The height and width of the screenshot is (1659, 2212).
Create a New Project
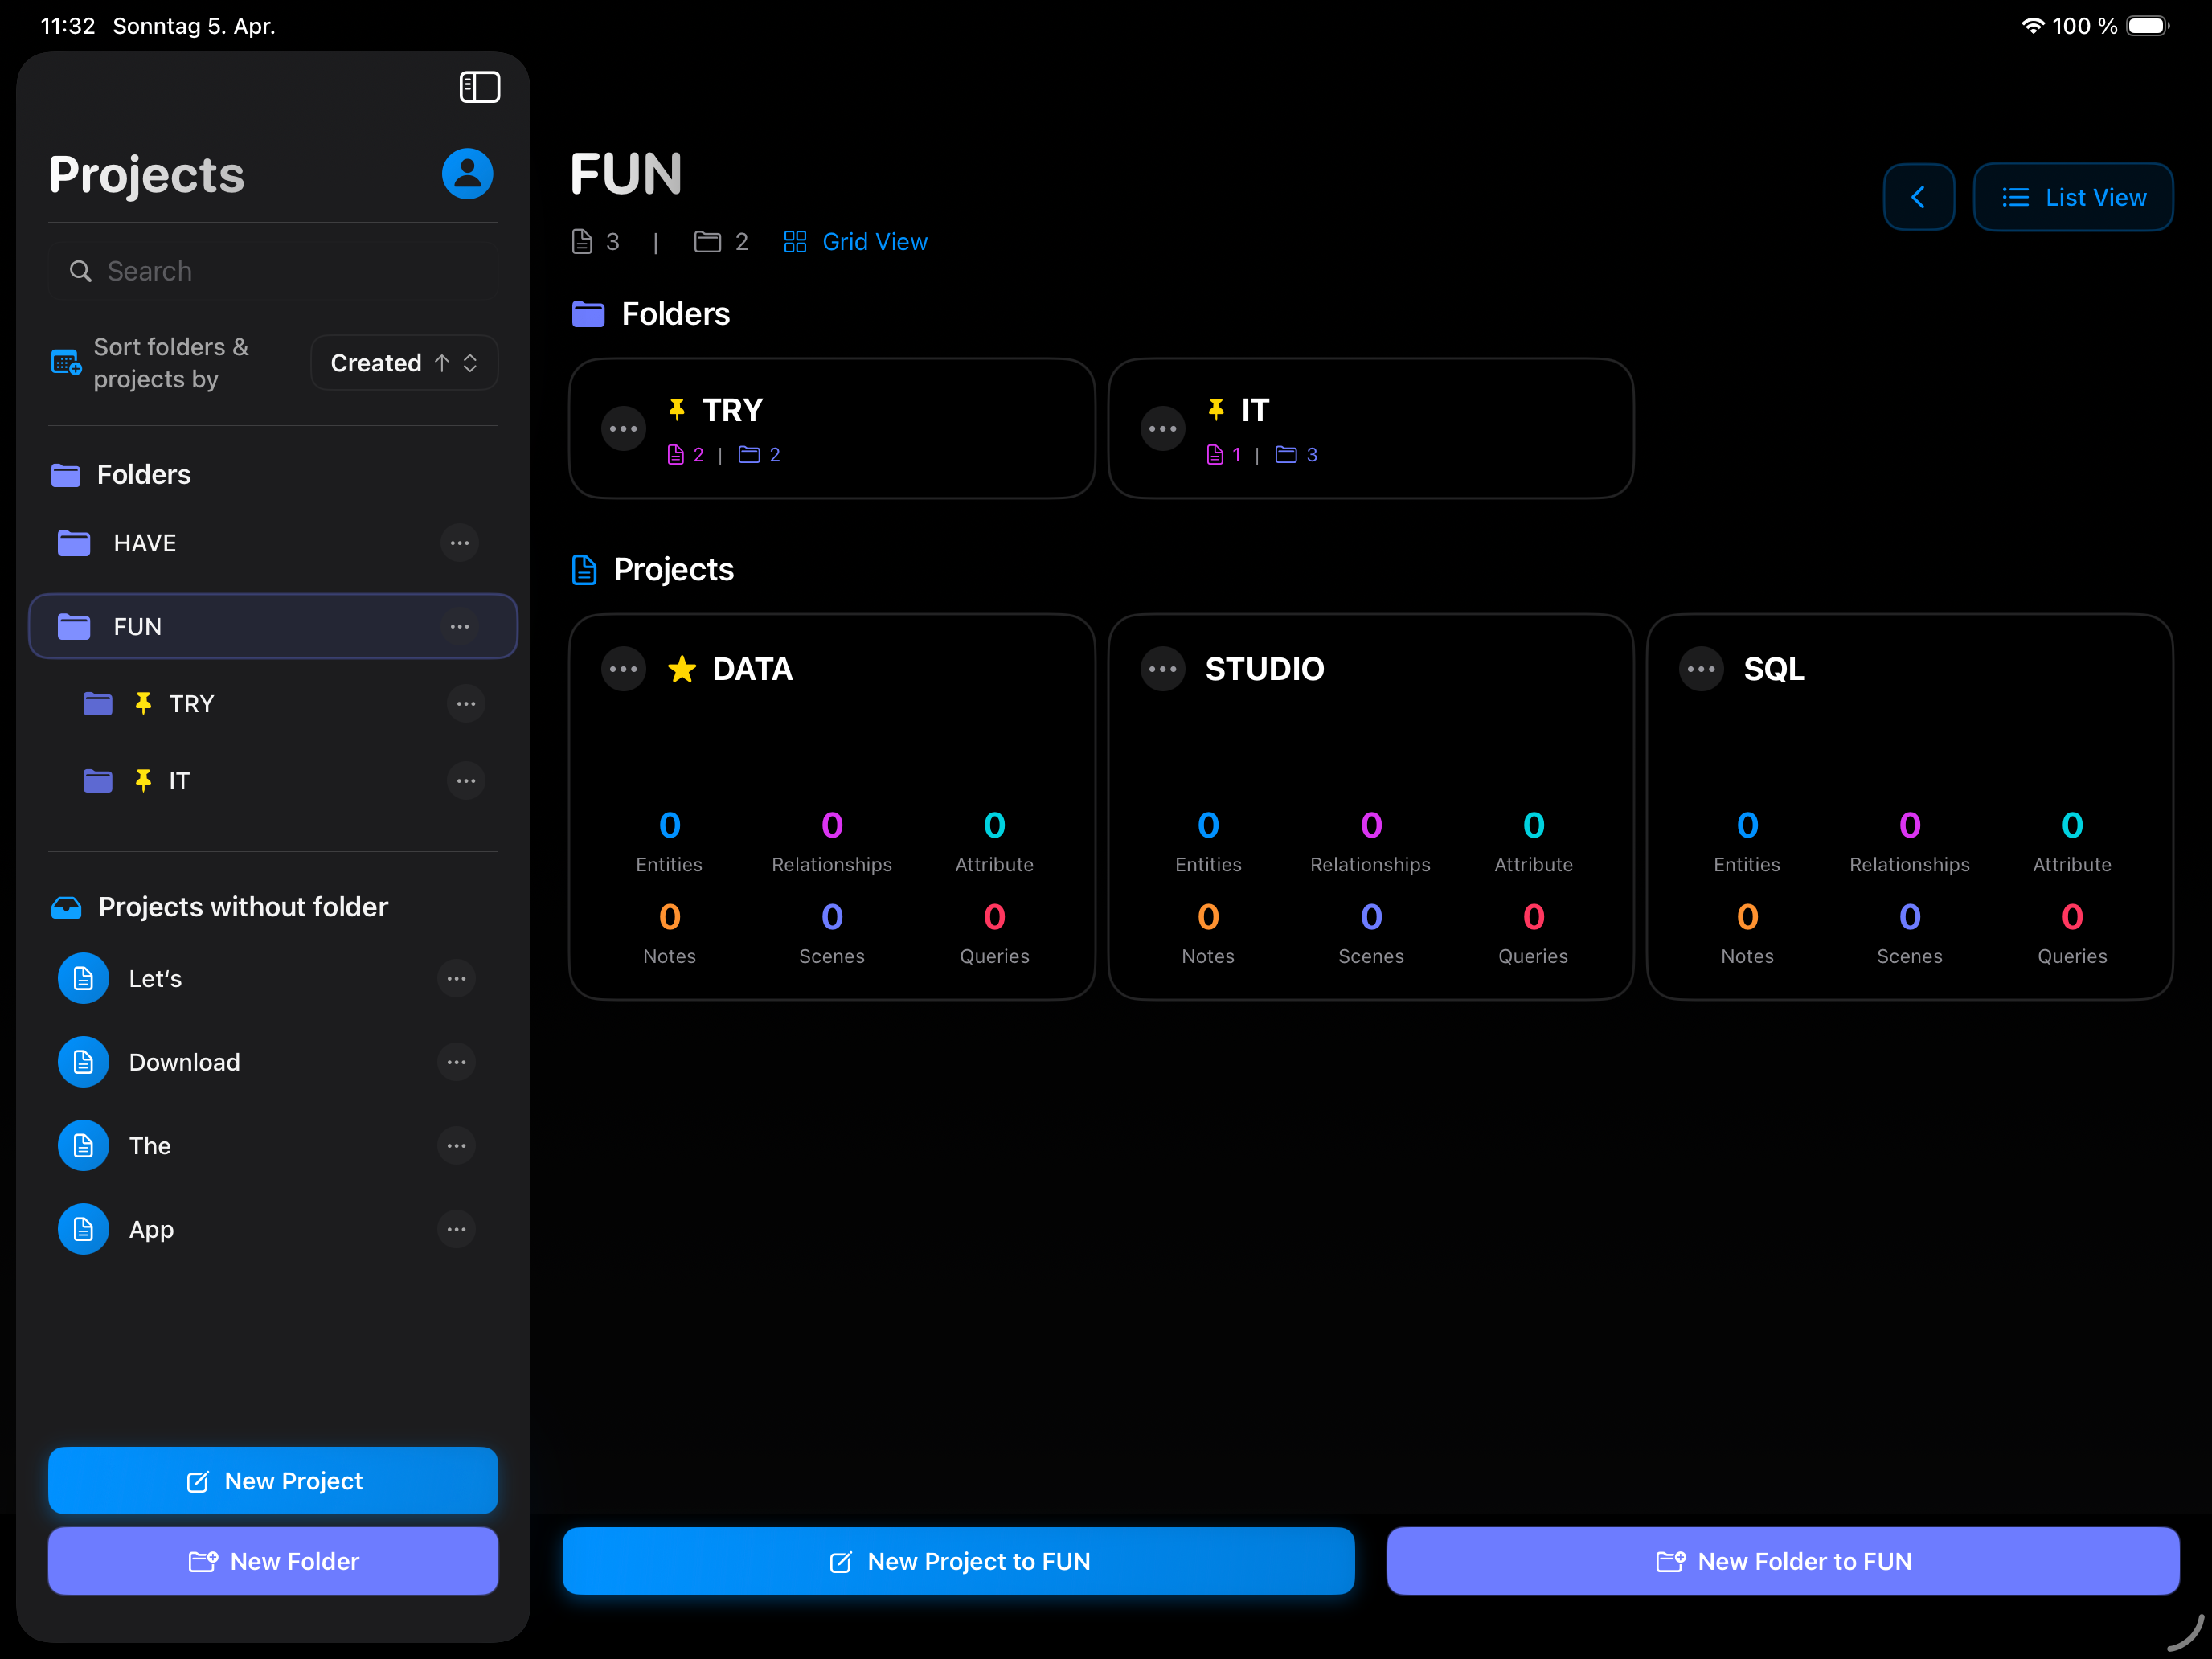coord(273,1481)
